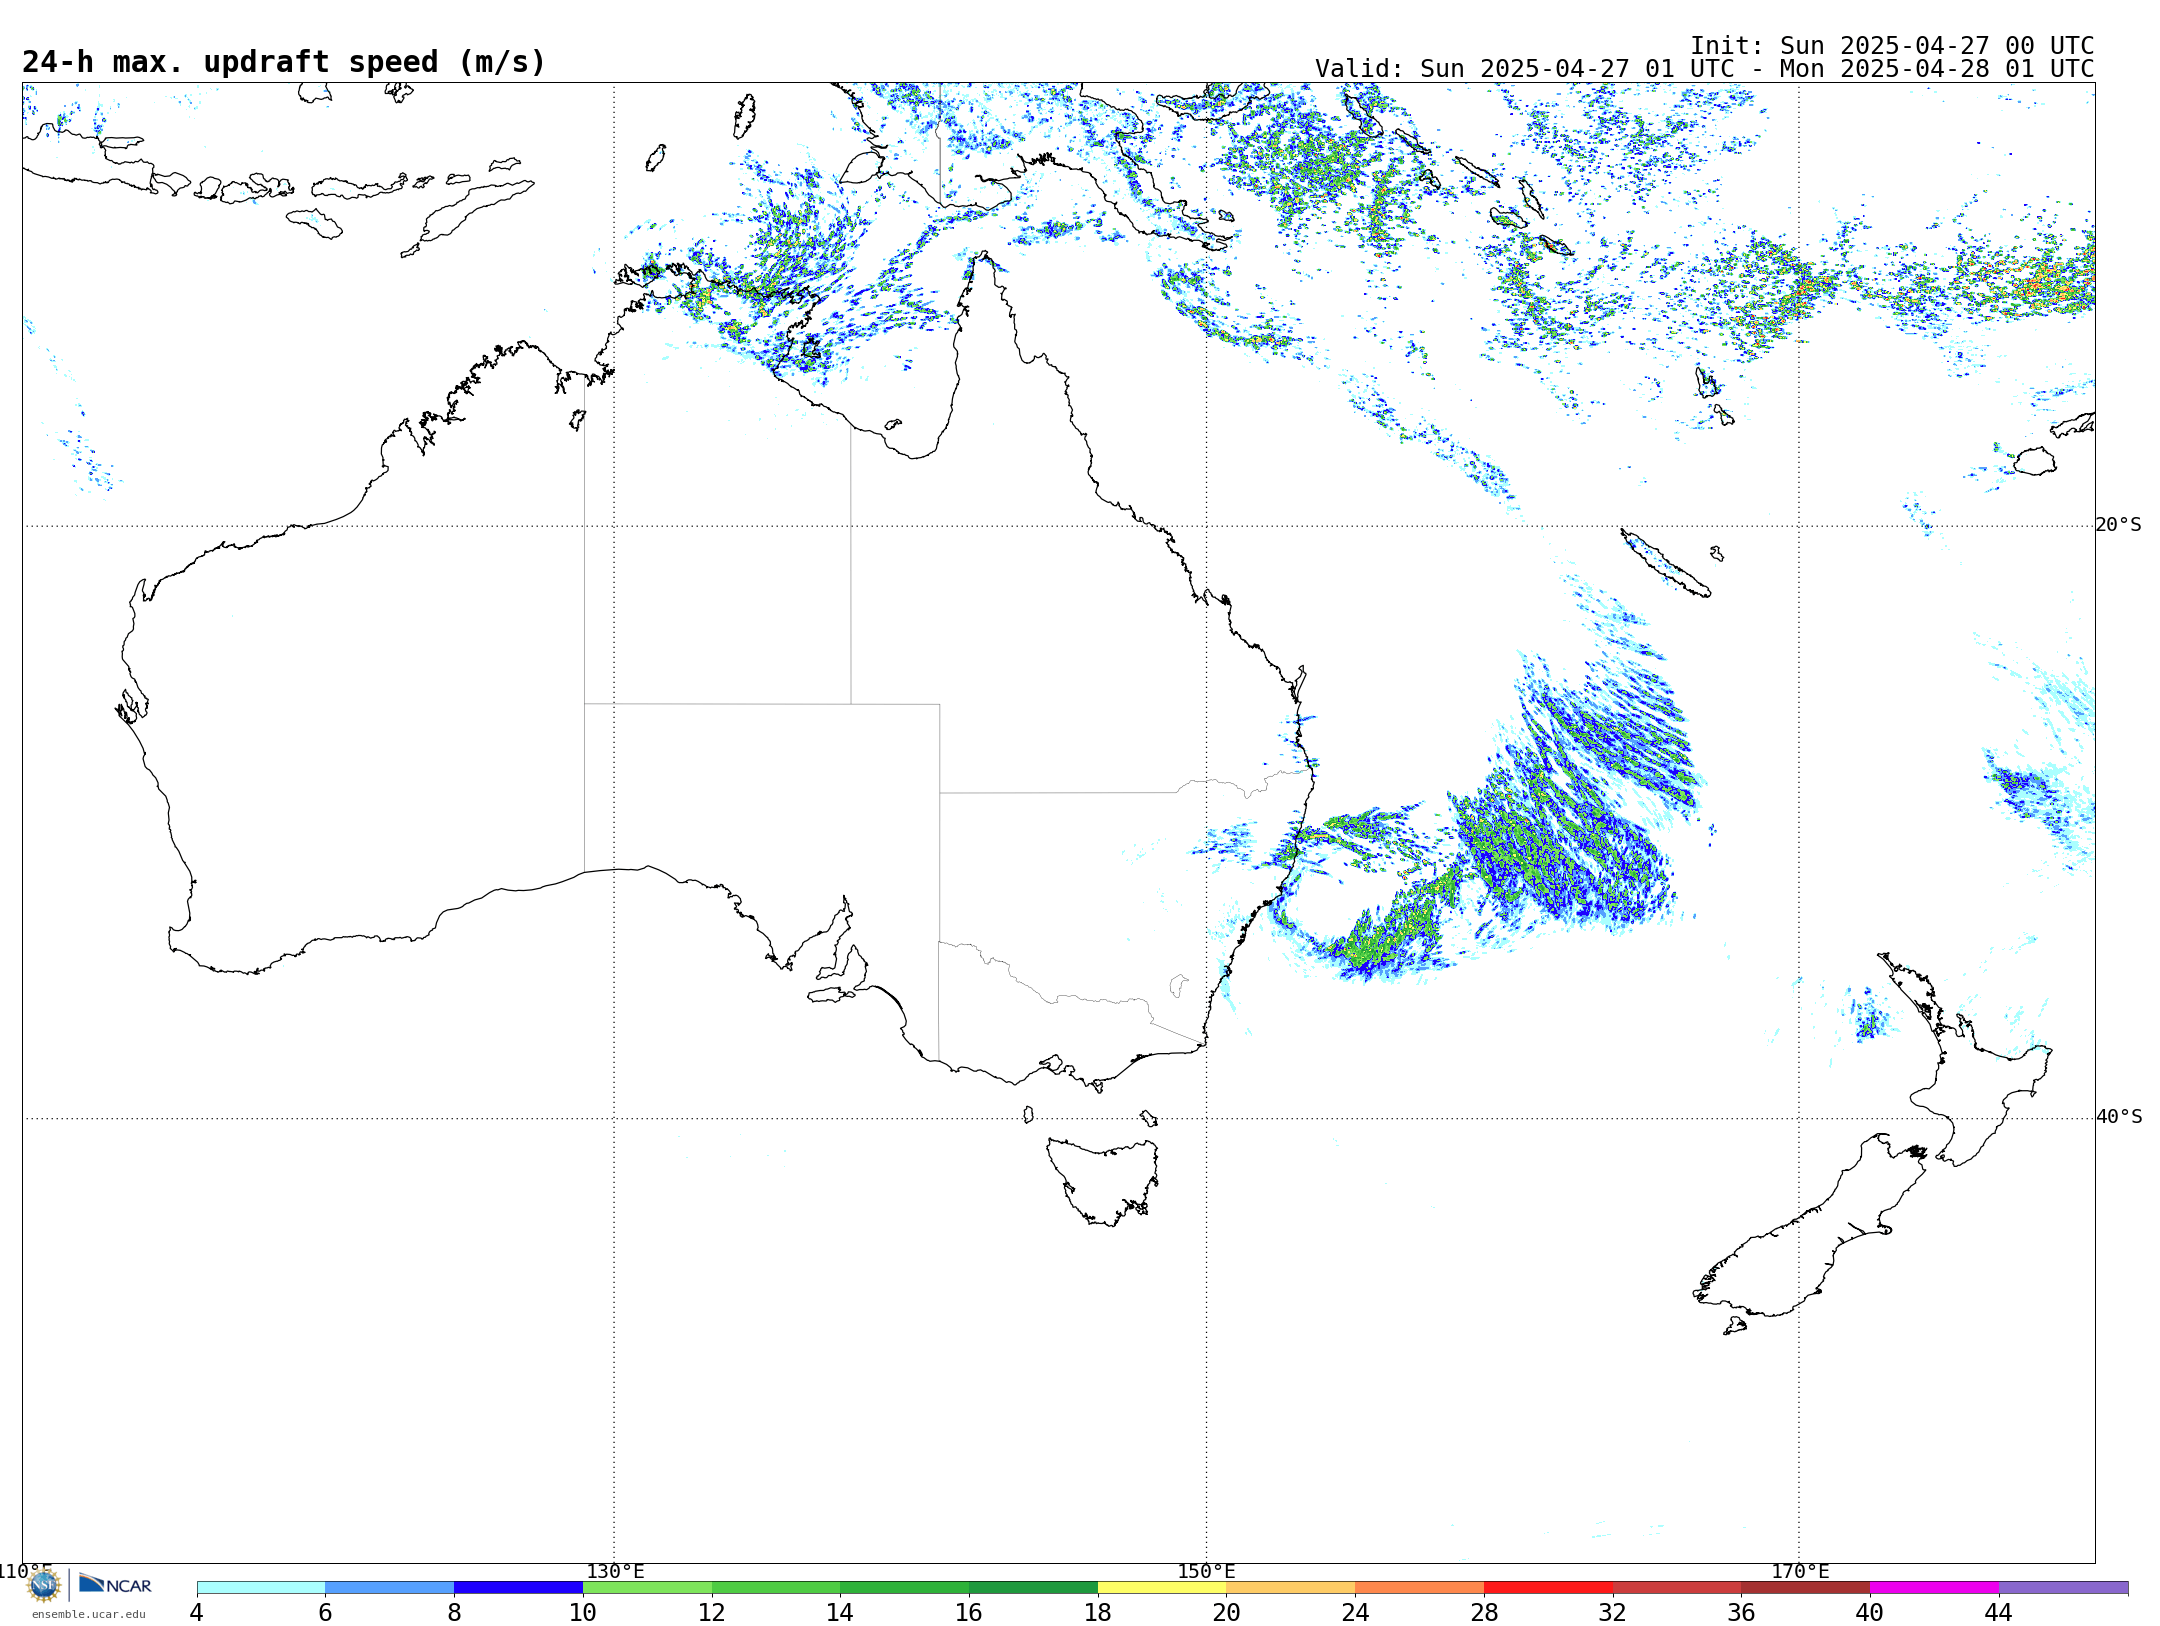Pick the pure blue 8–10 colorbar swatch
The height and width of the screenshot is (1626, 2160).
pos(518,1588)
